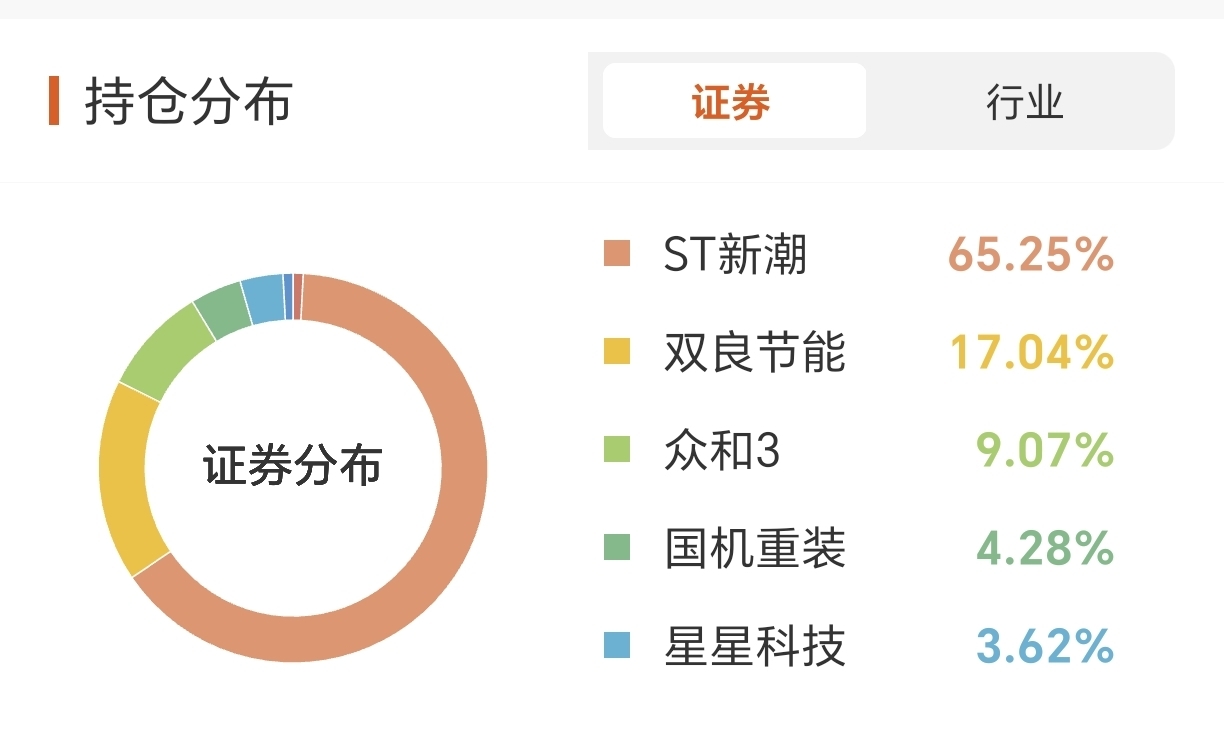1224x742 pixels.
Task: Click the yellow 双良节能 legend swatch
Action: point(617,352)
